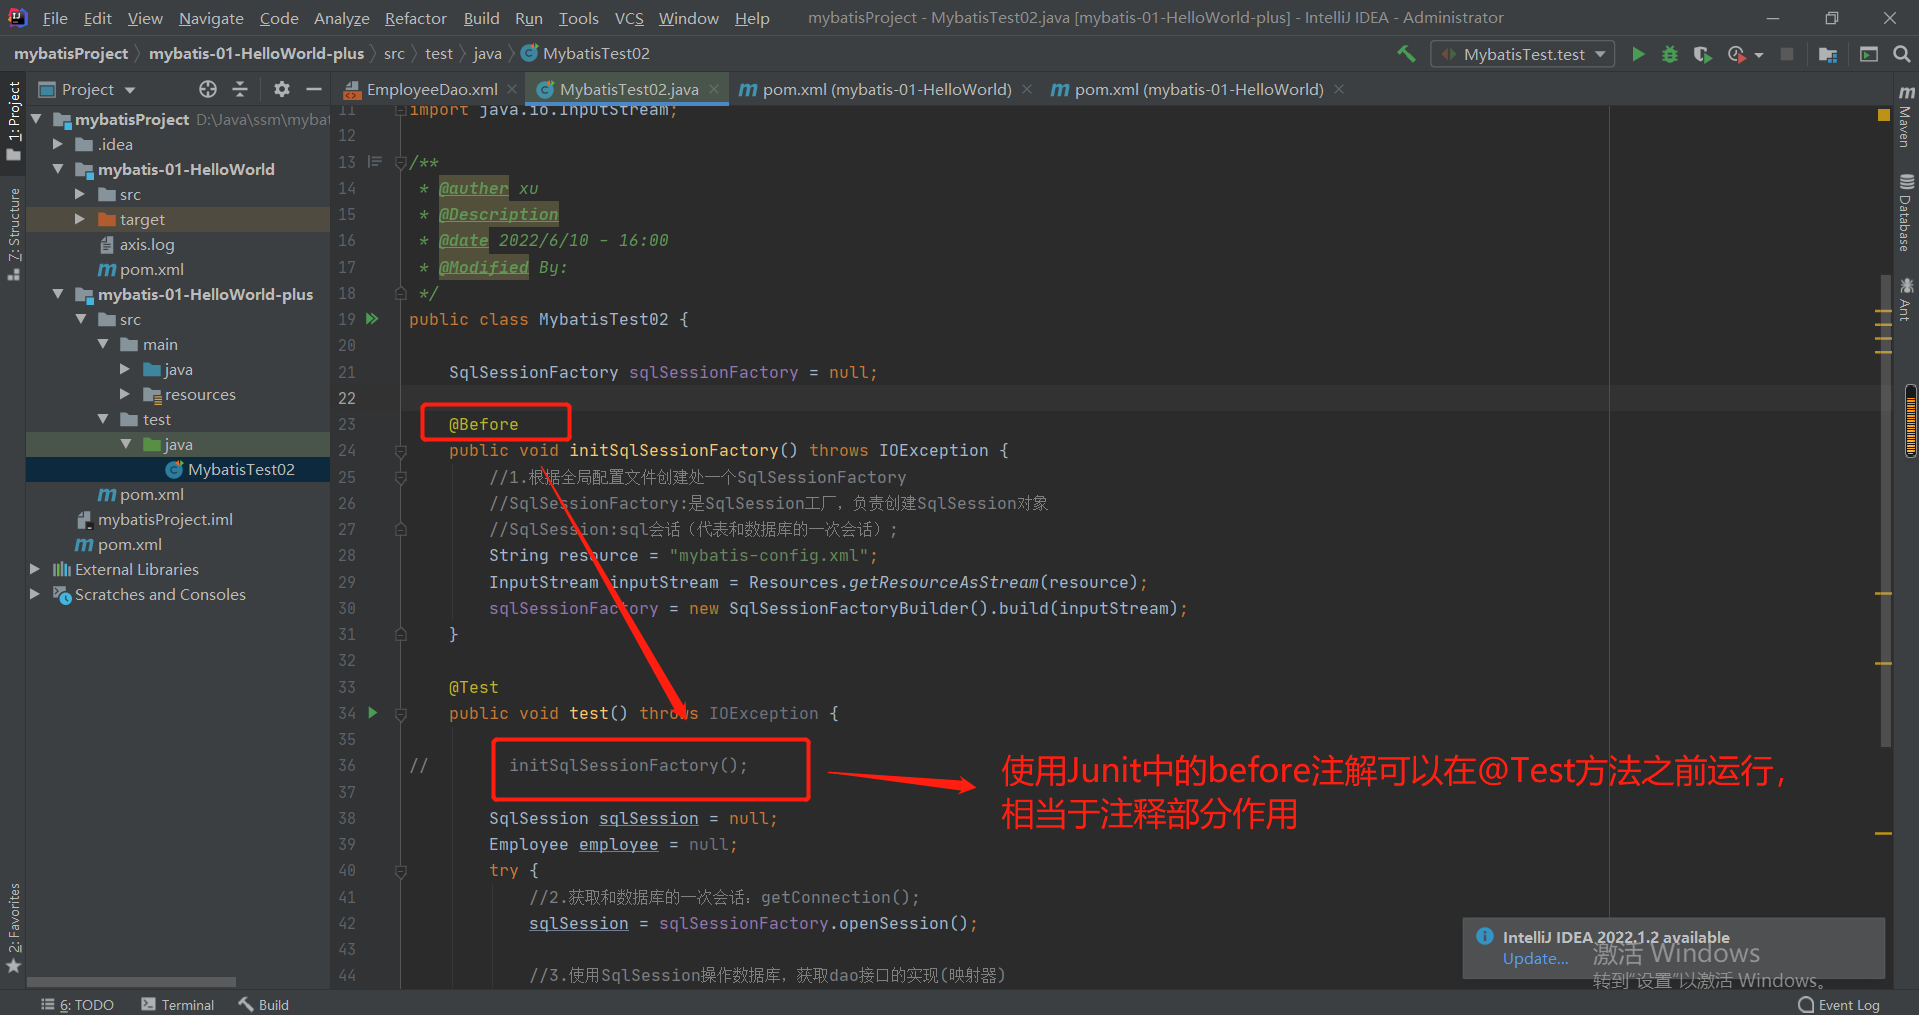Click mybatisProject breadcrumb in navigation bar
The height and width of the screenshot is (1015, 1919).
pyautogui.click(x=71, y=54)
